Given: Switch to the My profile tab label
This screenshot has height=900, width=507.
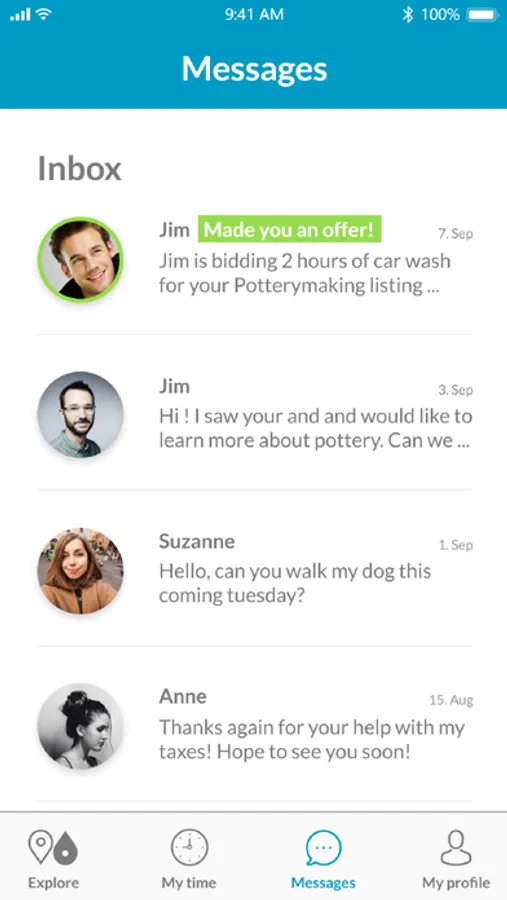Looking at the screenshot, I should click(x=456, y=883).
